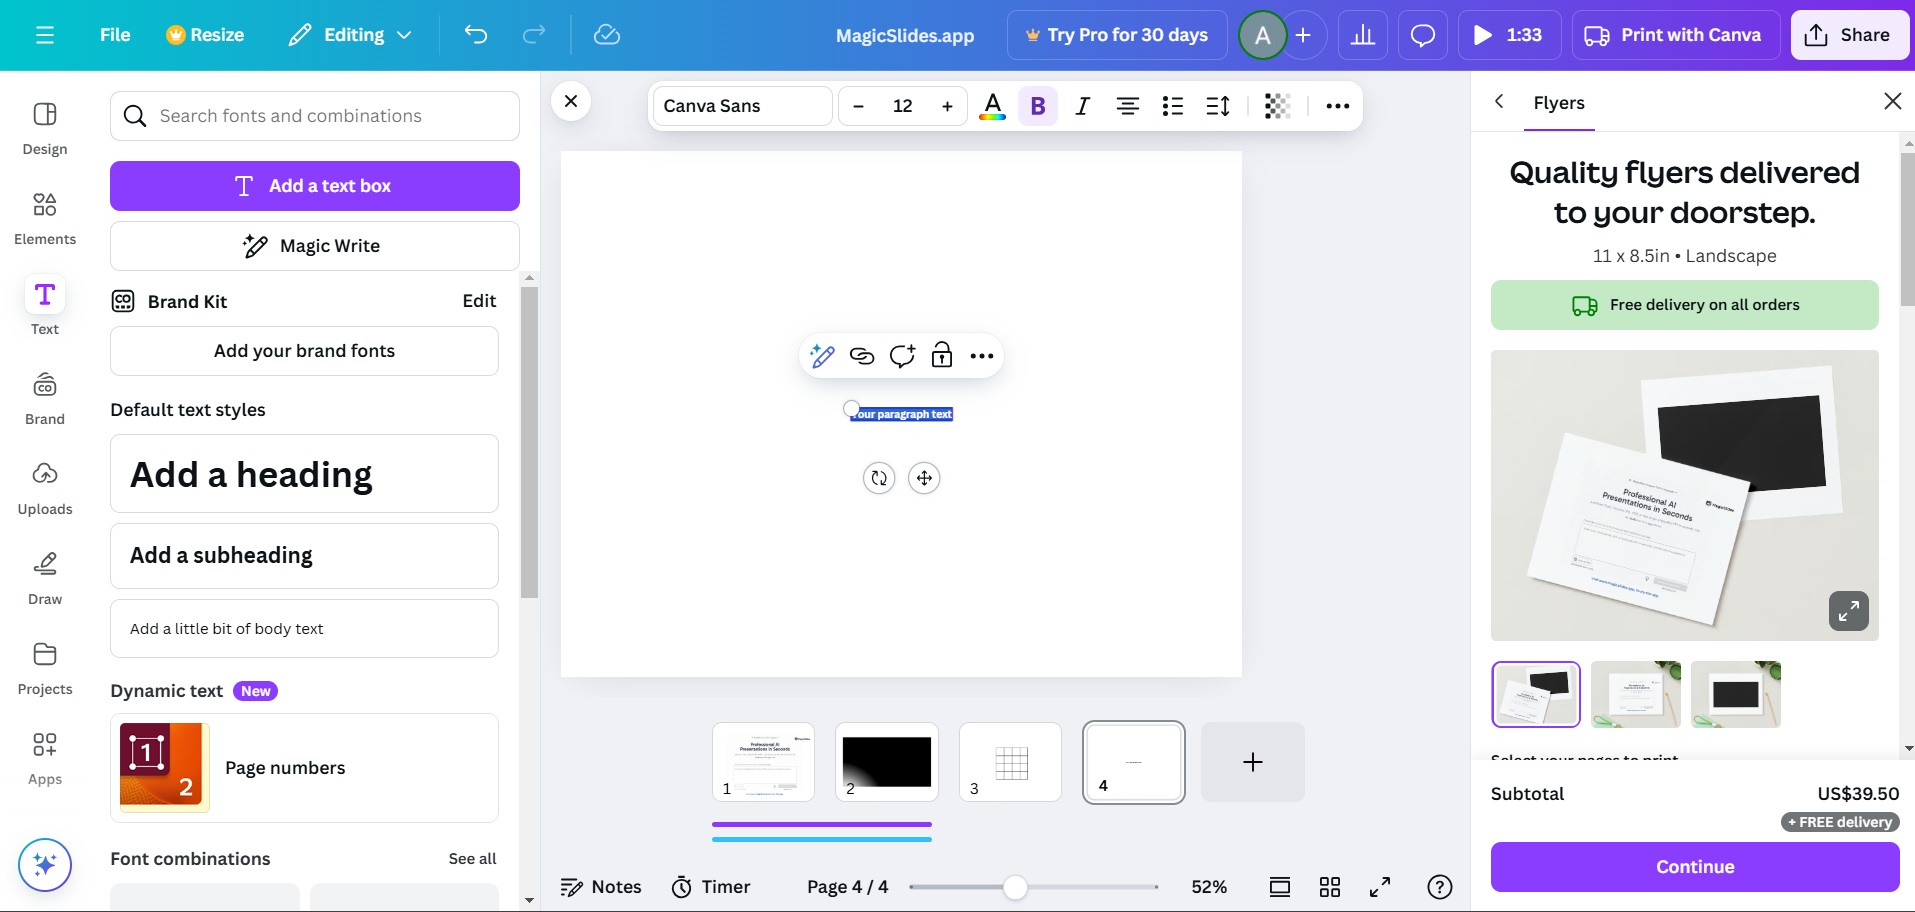Open the Uploads sidebar section
This screenshot has height=912, width=1915.
pos(45,488)
